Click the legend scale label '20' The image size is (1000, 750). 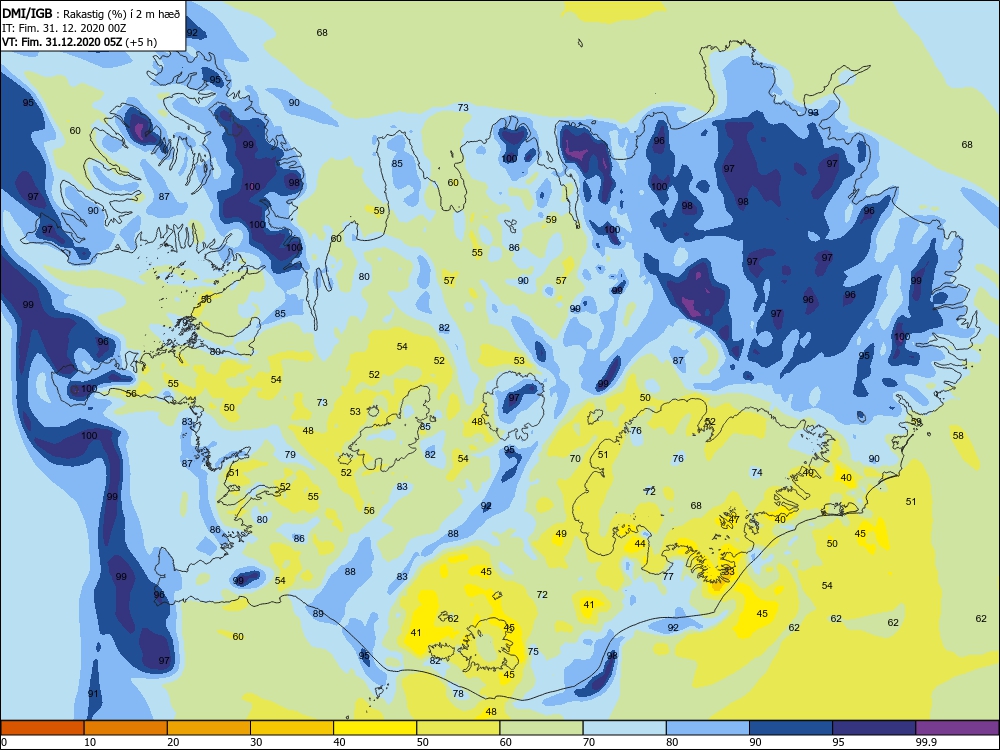click(x=173, y=742)
